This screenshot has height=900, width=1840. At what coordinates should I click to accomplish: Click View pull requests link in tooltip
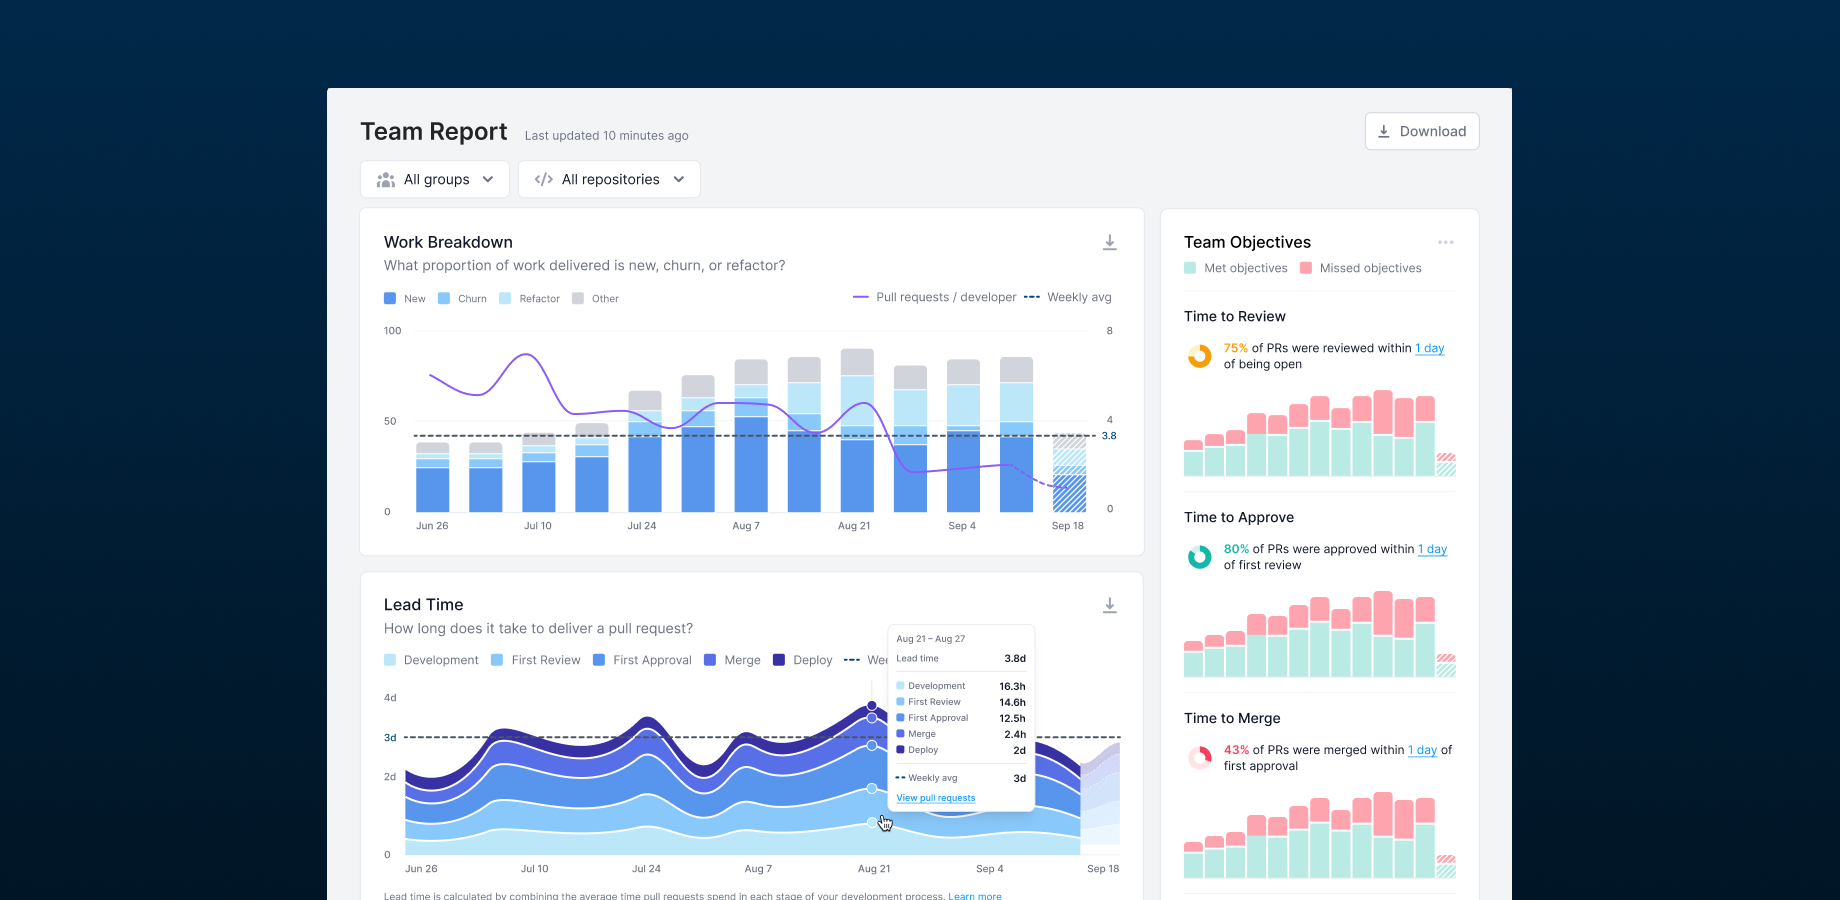click(x=935, y=798)
